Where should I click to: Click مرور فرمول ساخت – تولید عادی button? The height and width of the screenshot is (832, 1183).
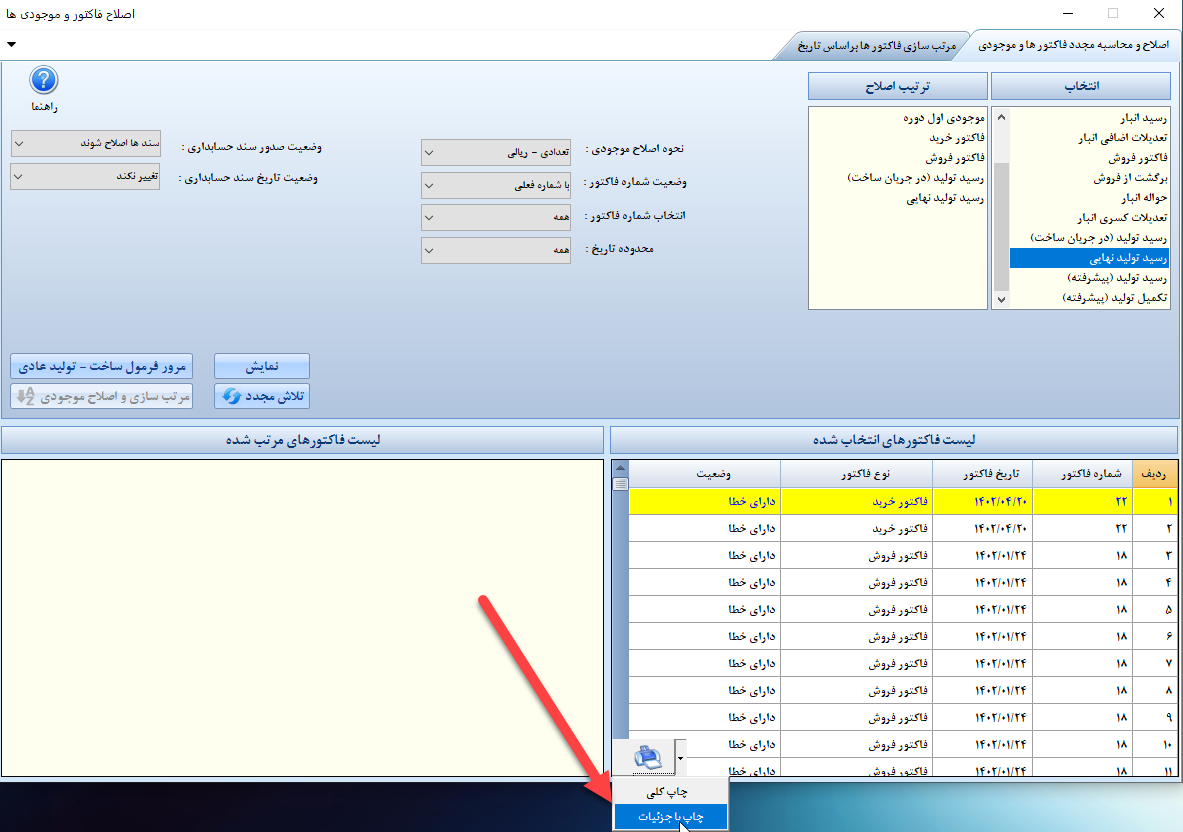[x=102, y=367]
